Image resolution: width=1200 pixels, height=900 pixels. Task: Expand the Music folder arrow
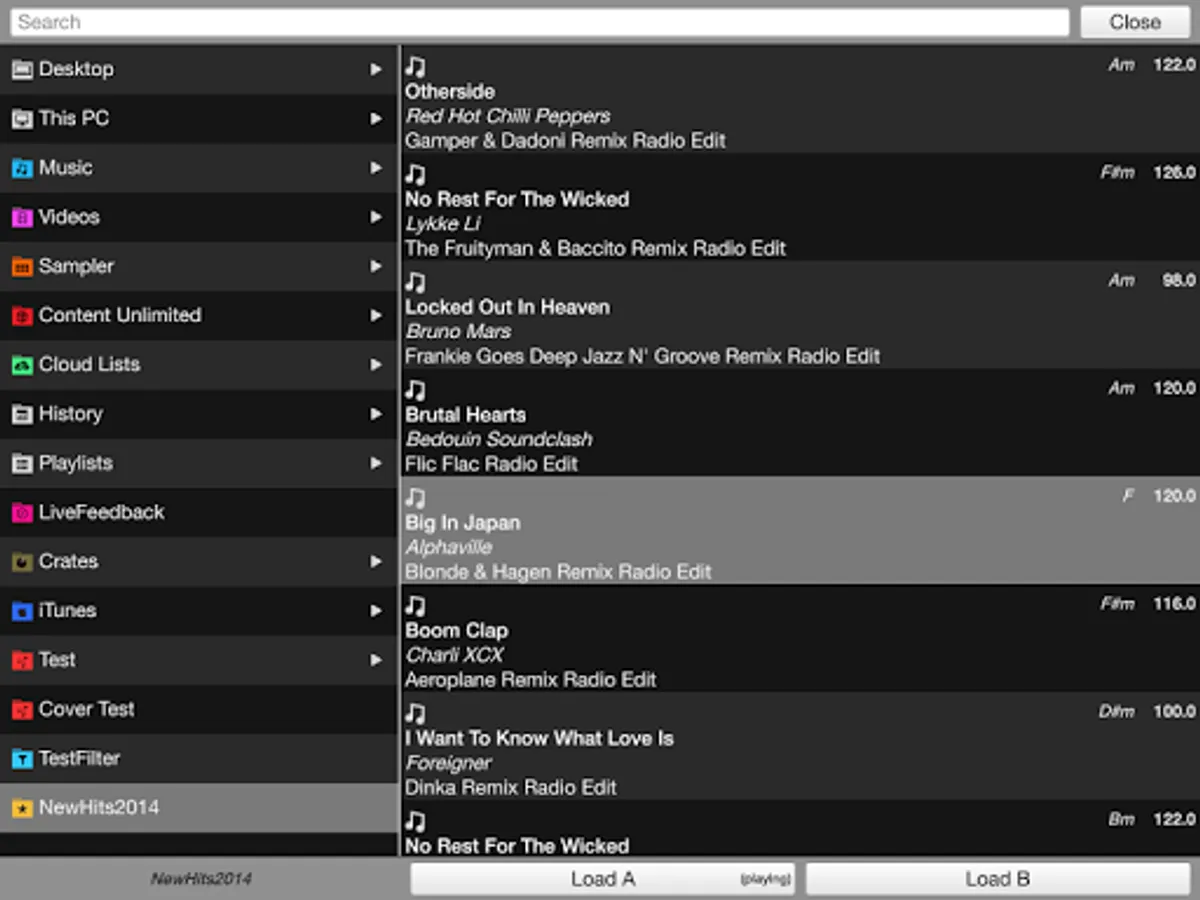tap(376, 168)
